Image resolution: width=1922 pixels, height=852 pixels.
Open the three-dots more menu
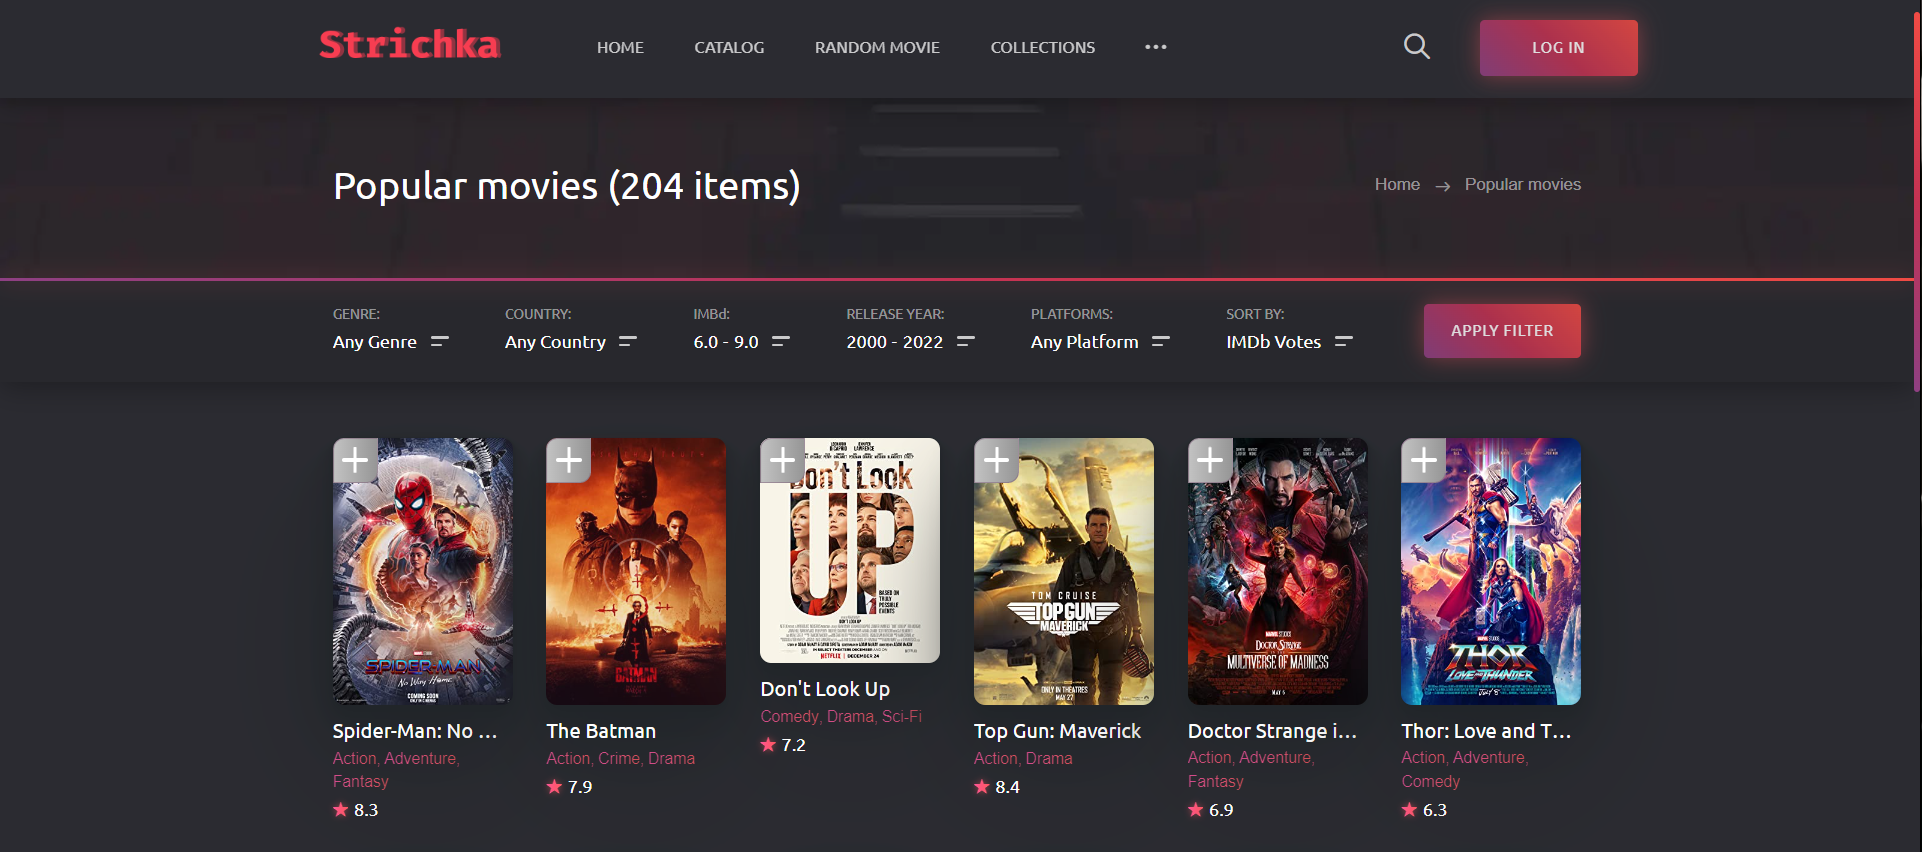[1156, 47]
